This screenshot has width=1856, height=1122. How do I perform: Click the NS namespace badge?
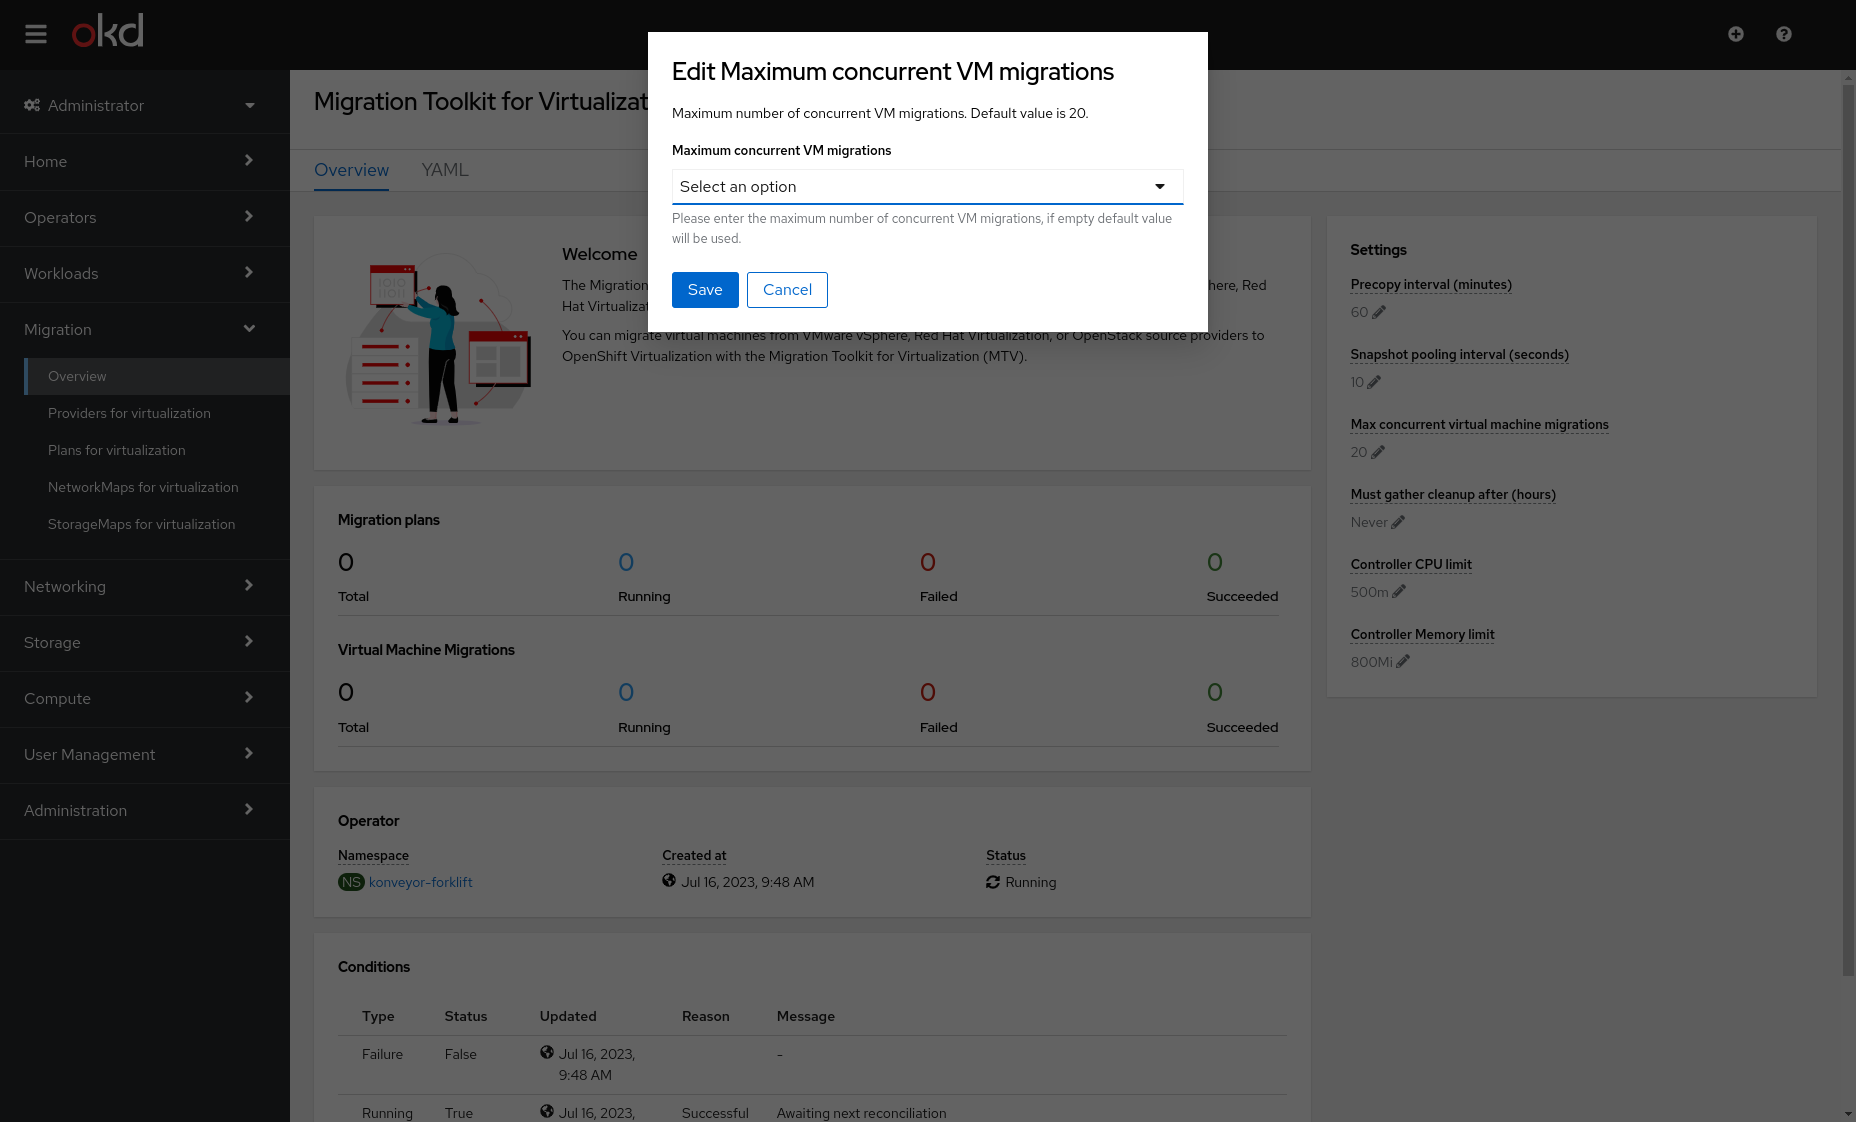tap(351, 882)
